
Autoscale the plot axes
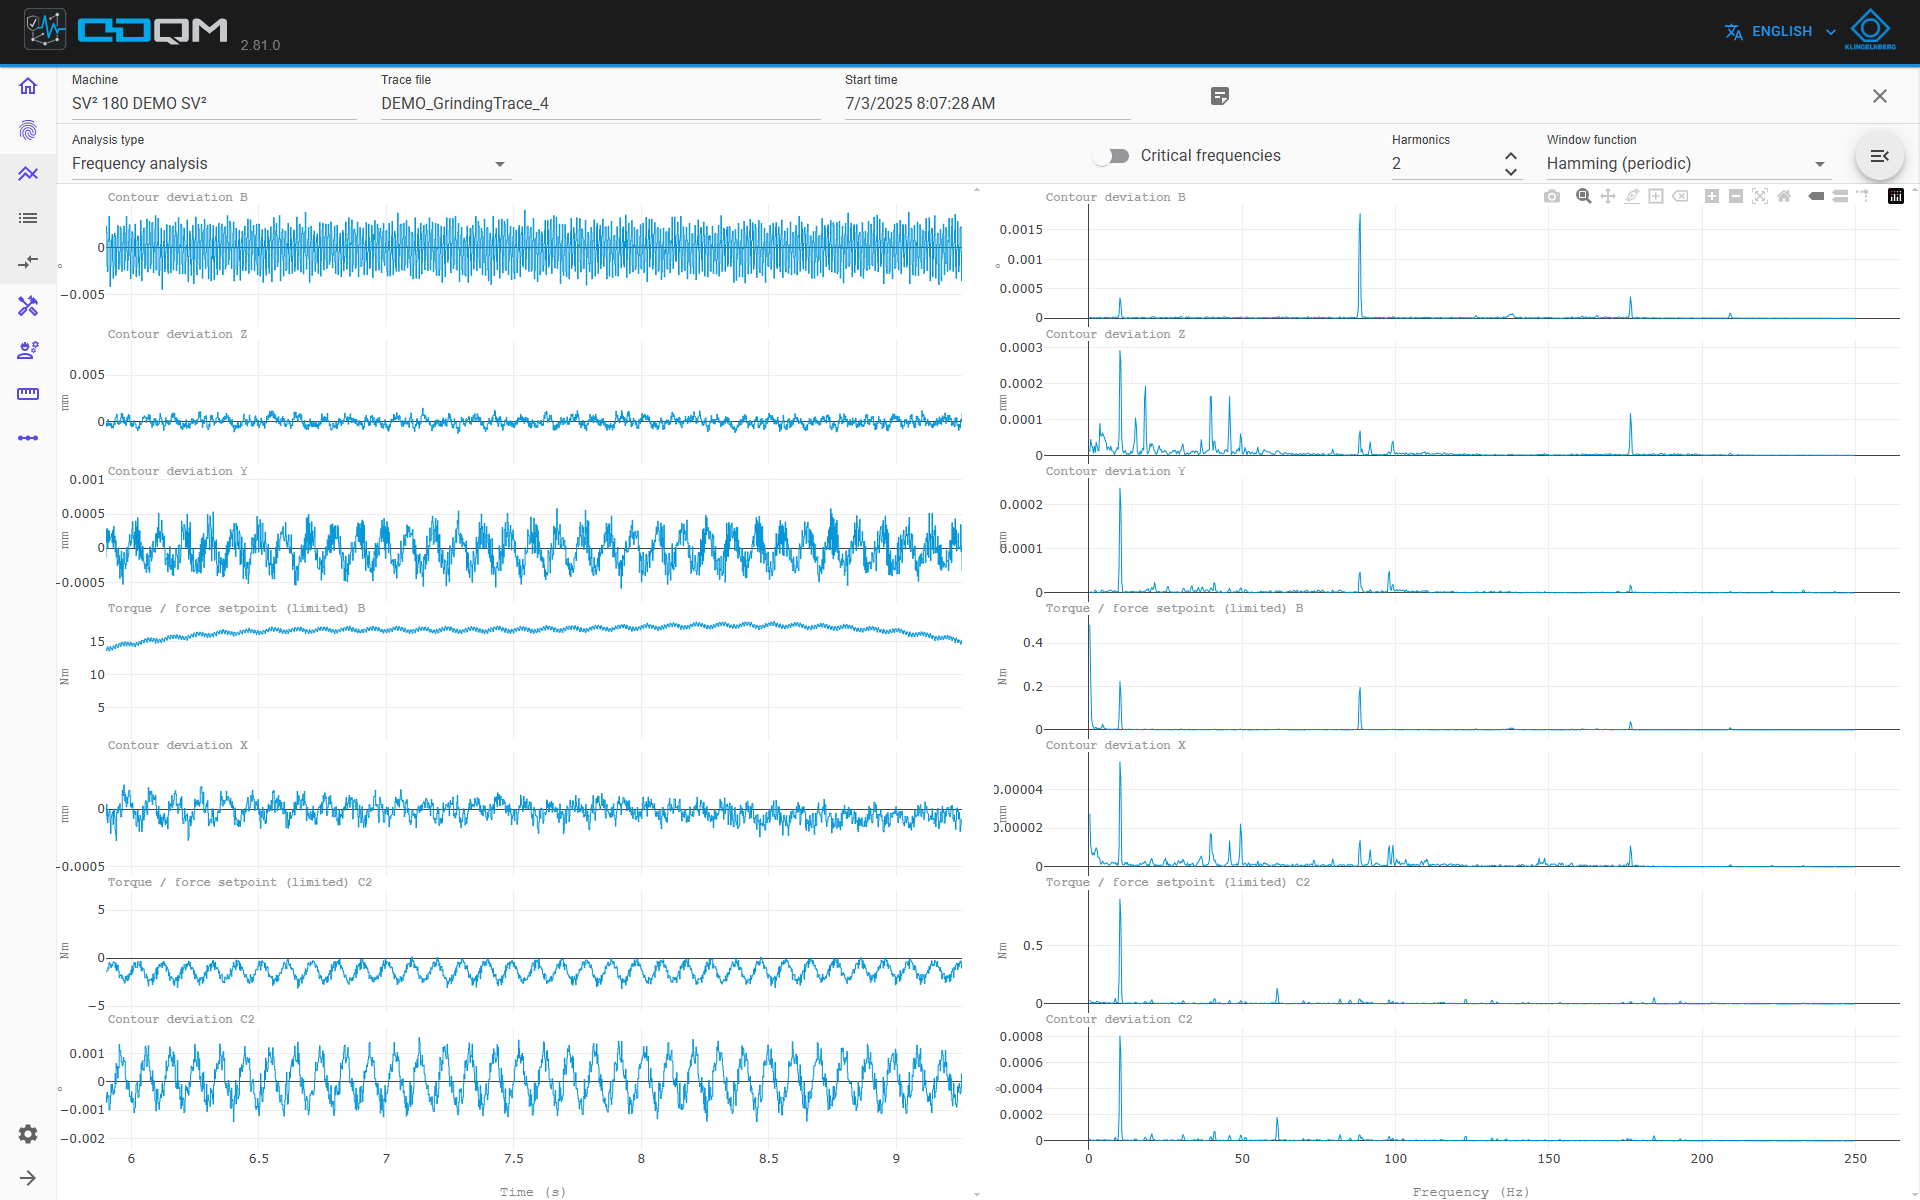click(1760, 196)
